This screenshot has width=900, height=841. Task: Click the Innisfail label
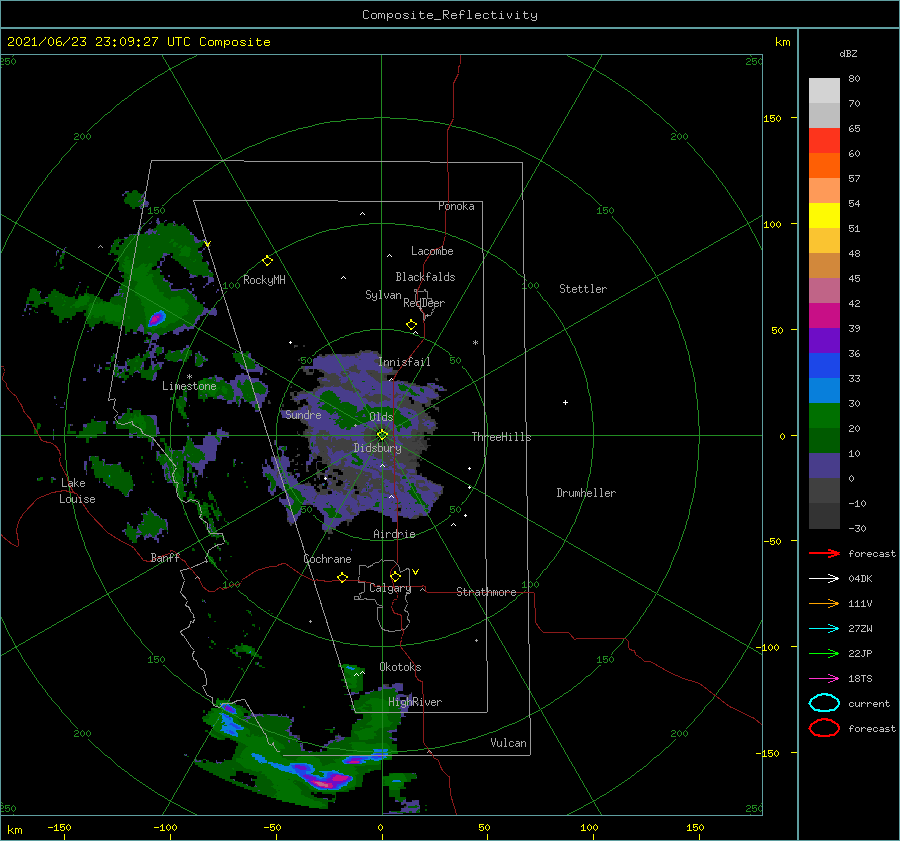coord(404,362)
